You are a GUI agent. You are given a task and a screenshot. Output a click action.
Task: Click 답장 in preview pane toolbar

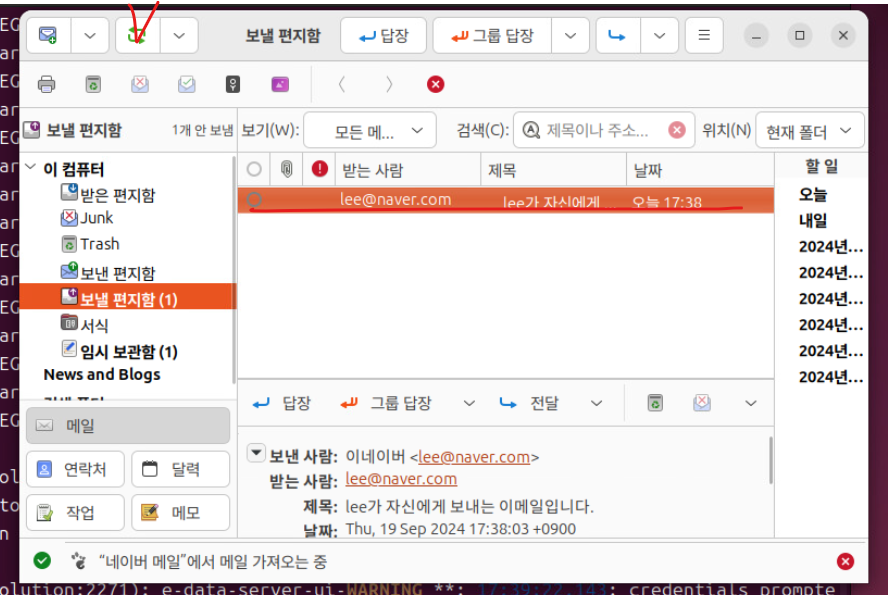tap(281, 403)
